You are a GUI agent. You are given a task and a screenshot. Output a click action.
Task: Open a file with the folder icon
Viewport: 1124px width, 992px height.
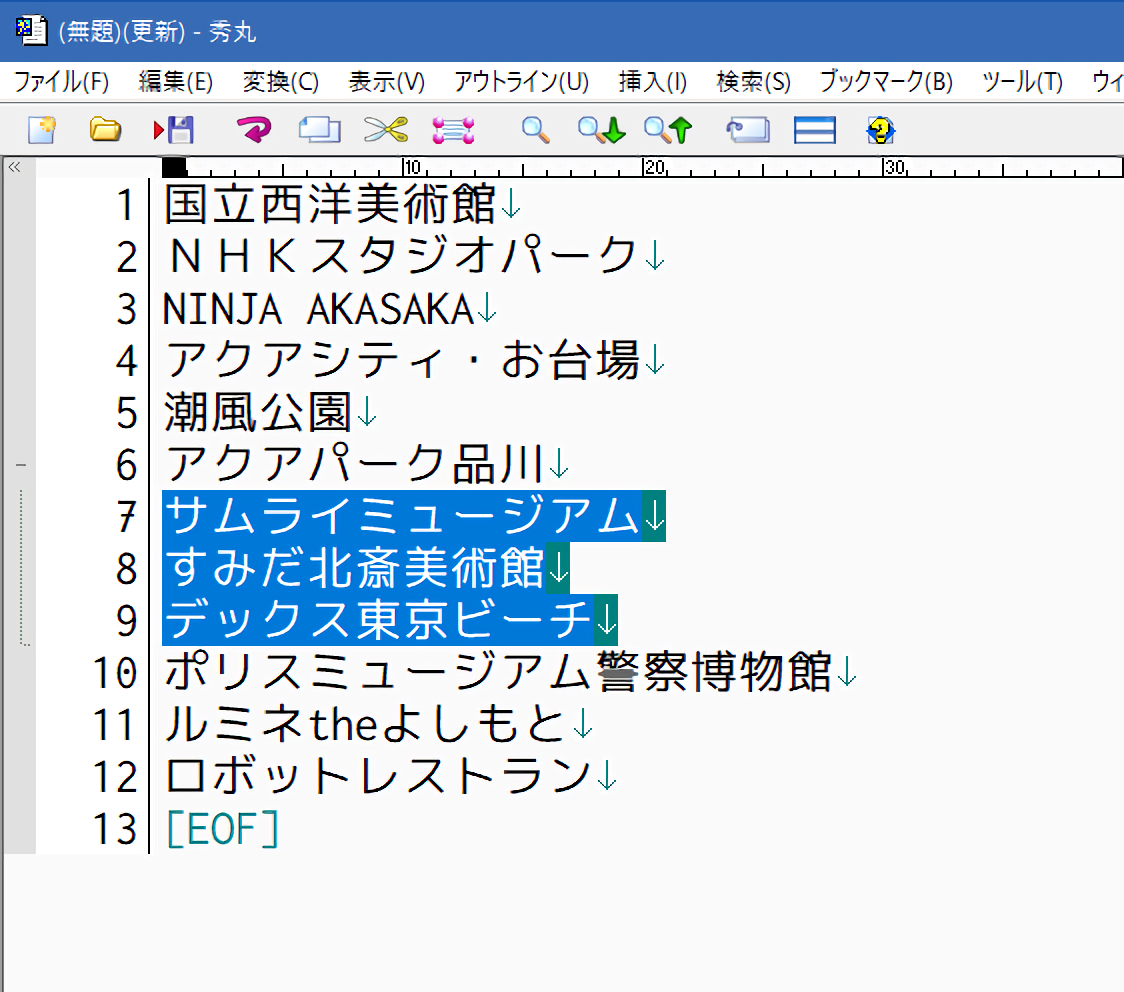105,129
